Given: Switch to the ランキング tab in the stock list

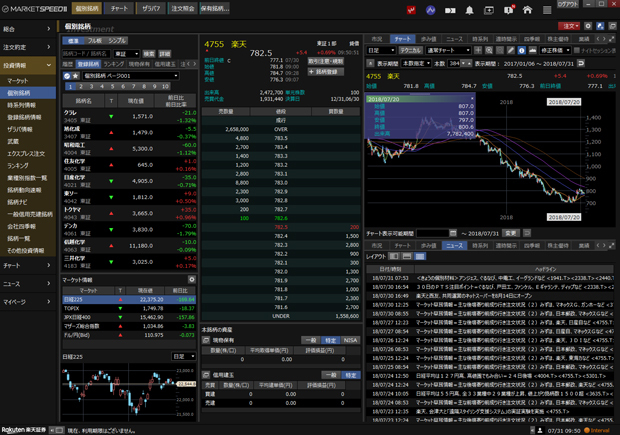Looking at the screenshot, I should pyautogui.click(x=113, y=64).
